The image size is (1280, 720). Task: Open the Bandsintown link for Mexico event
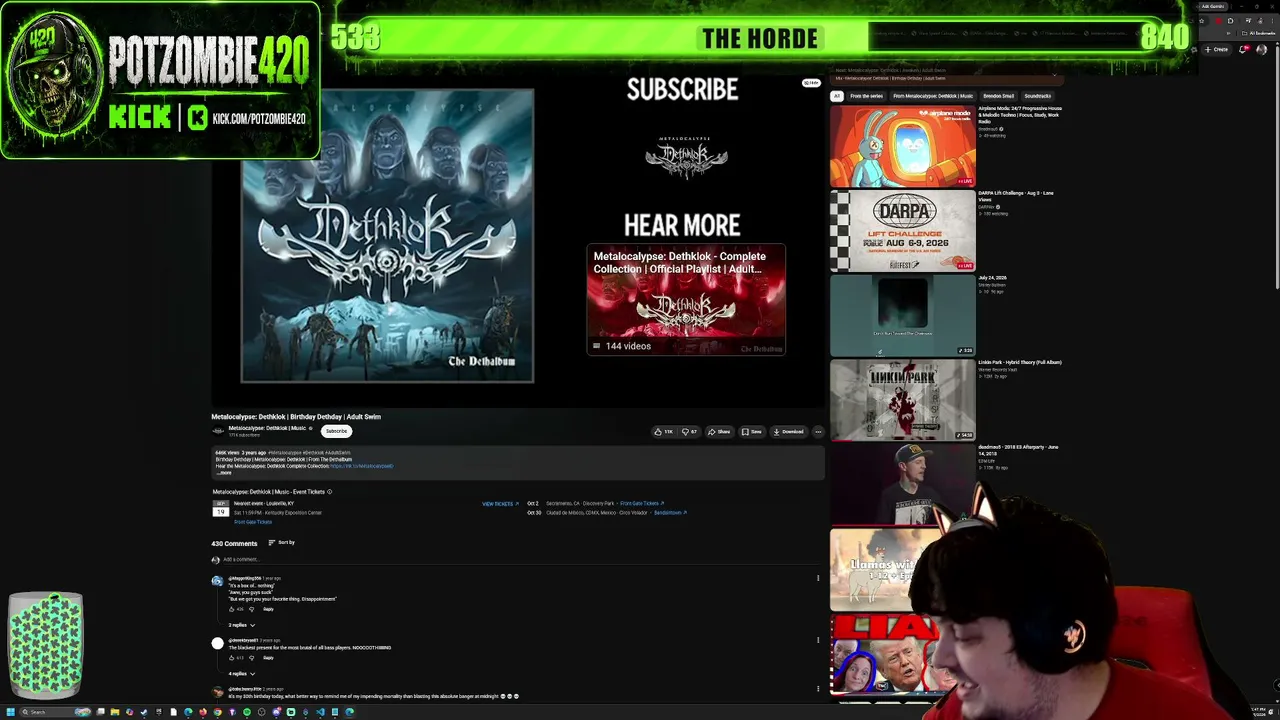point(670,513)
